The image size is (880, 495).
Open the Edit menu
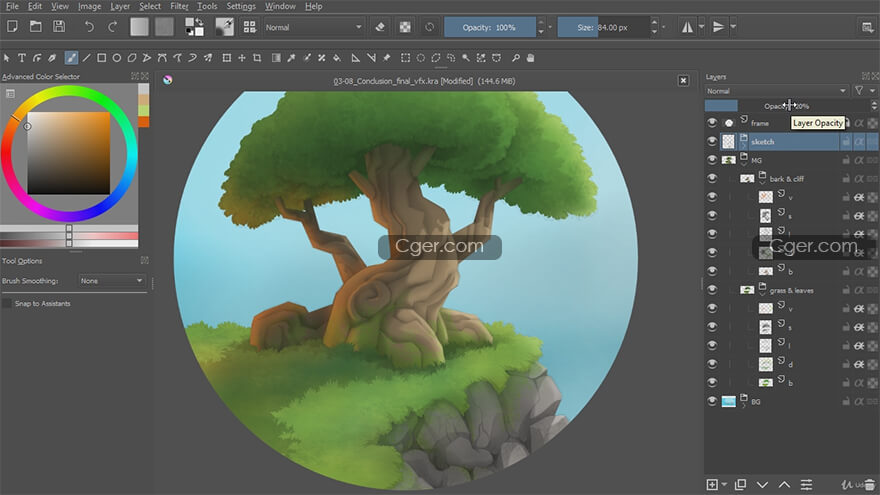pyautogui.click(x=35, y=6)
